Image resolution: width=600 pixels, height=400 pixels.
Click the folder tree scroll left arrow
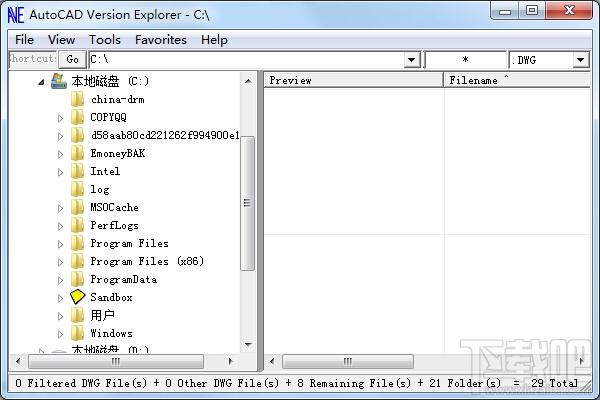coord(18,361)
